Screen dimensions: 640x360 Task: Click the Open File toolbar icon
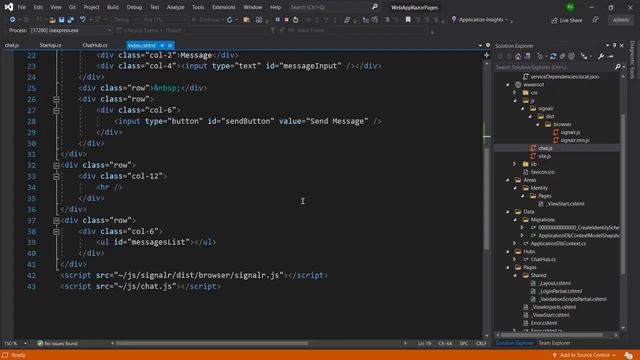coord(52,20)
